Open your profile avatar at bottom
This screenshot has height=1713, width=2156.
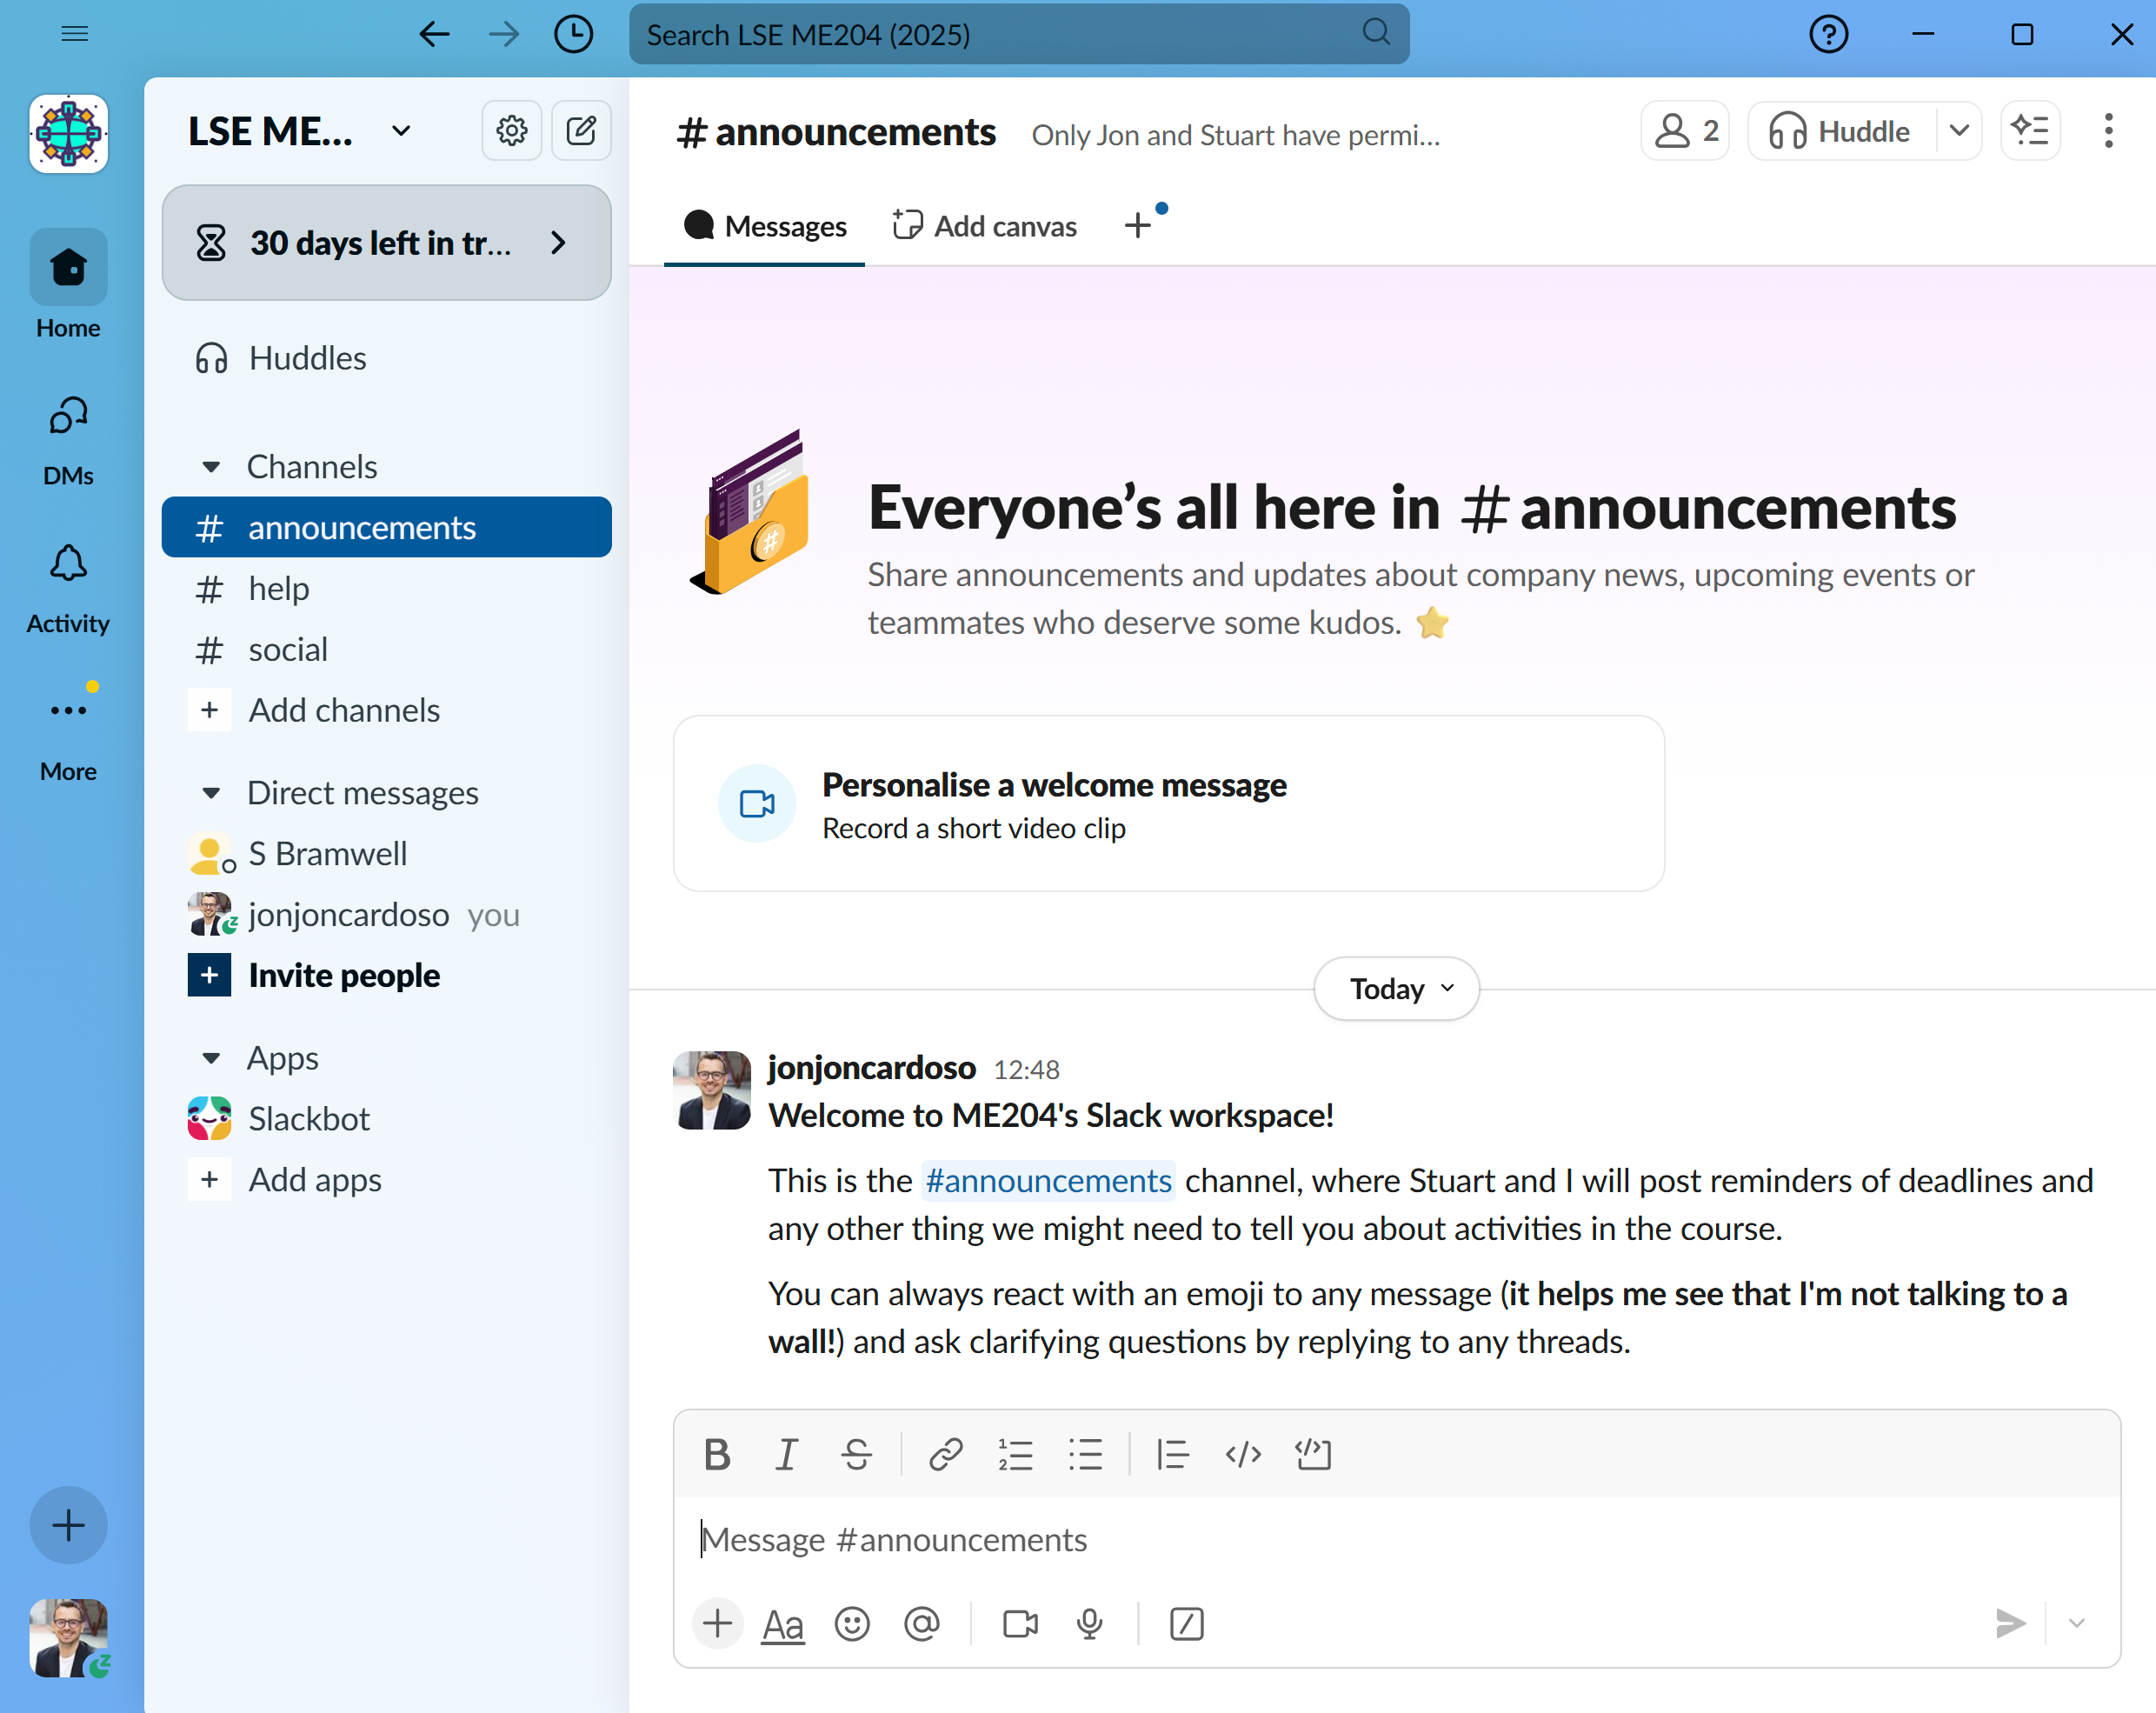click(x=68, y=1638)
